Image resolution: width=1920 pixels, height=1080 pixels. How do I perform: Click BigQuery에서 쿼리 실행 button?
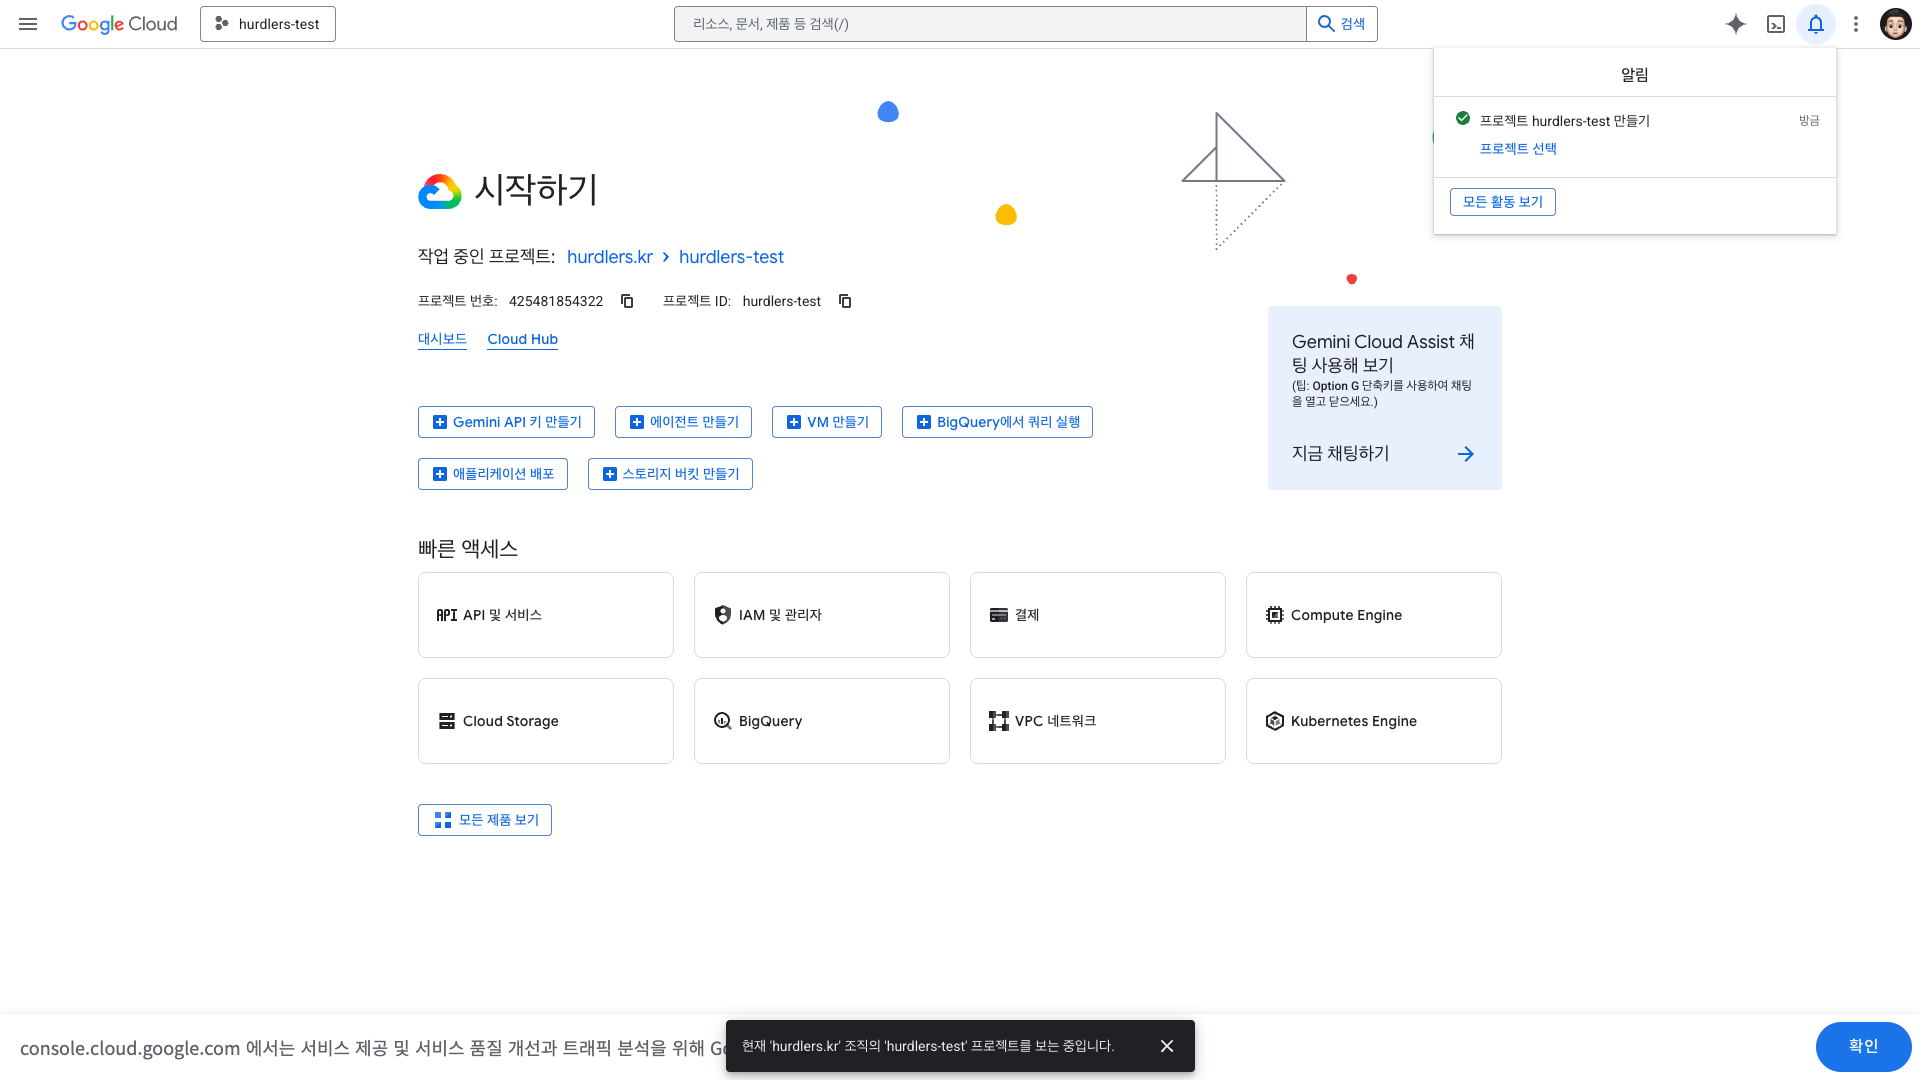(x=997, y=422)
